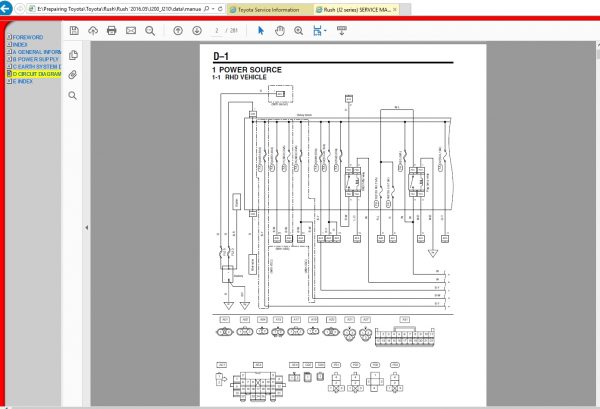Viewport: 600px width, 409px height.
Task: Click the Print icon in PDF toolbar
Action: 112,31
